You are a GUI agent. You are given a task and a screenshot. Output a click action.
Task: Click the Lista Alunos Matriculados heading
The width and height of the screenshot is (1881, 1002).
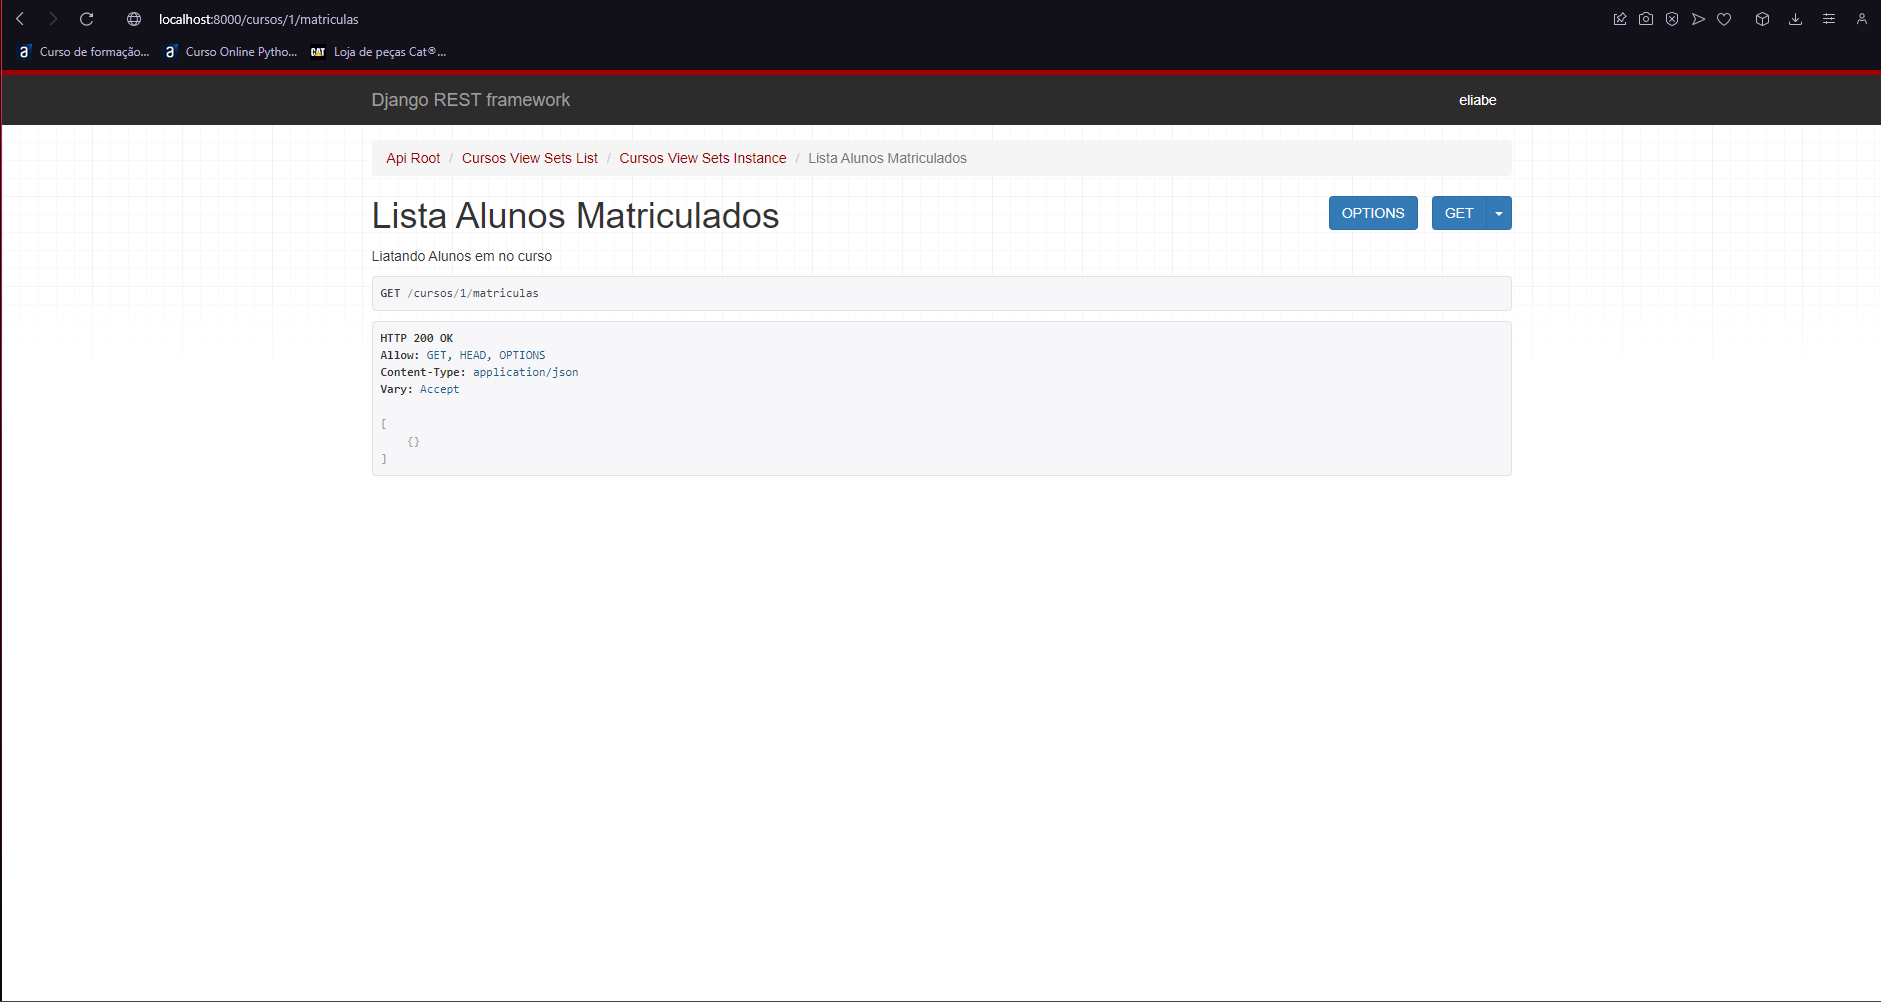tap(575, 216)
